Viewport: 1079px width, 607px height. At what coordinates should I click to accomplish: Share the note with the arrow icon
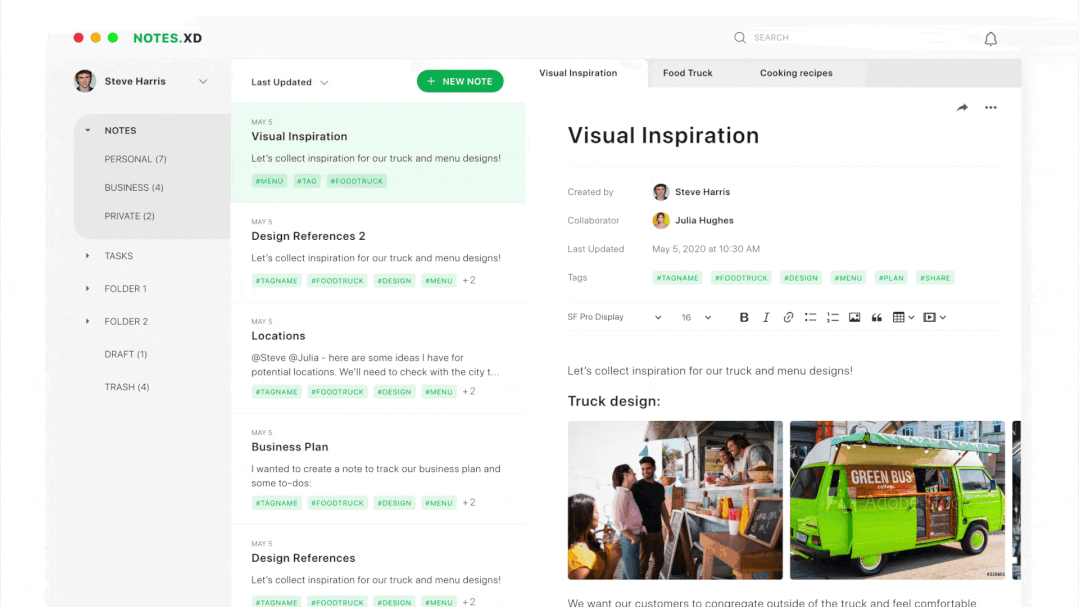962,108
